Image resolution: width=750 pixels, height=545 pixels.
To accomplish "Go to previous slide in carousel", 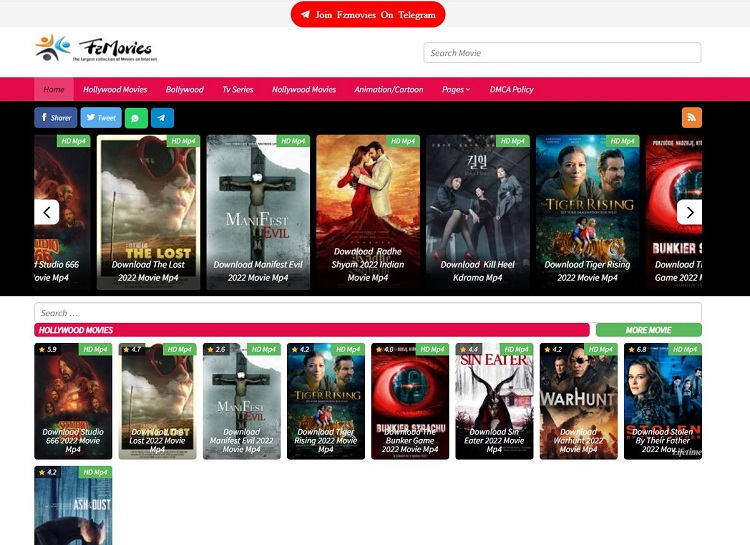I will click(47, 212).
